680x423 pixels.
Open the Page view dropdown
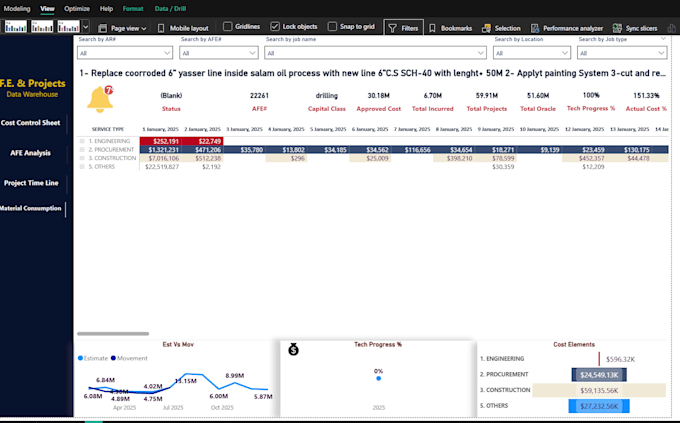pos(122,28)
